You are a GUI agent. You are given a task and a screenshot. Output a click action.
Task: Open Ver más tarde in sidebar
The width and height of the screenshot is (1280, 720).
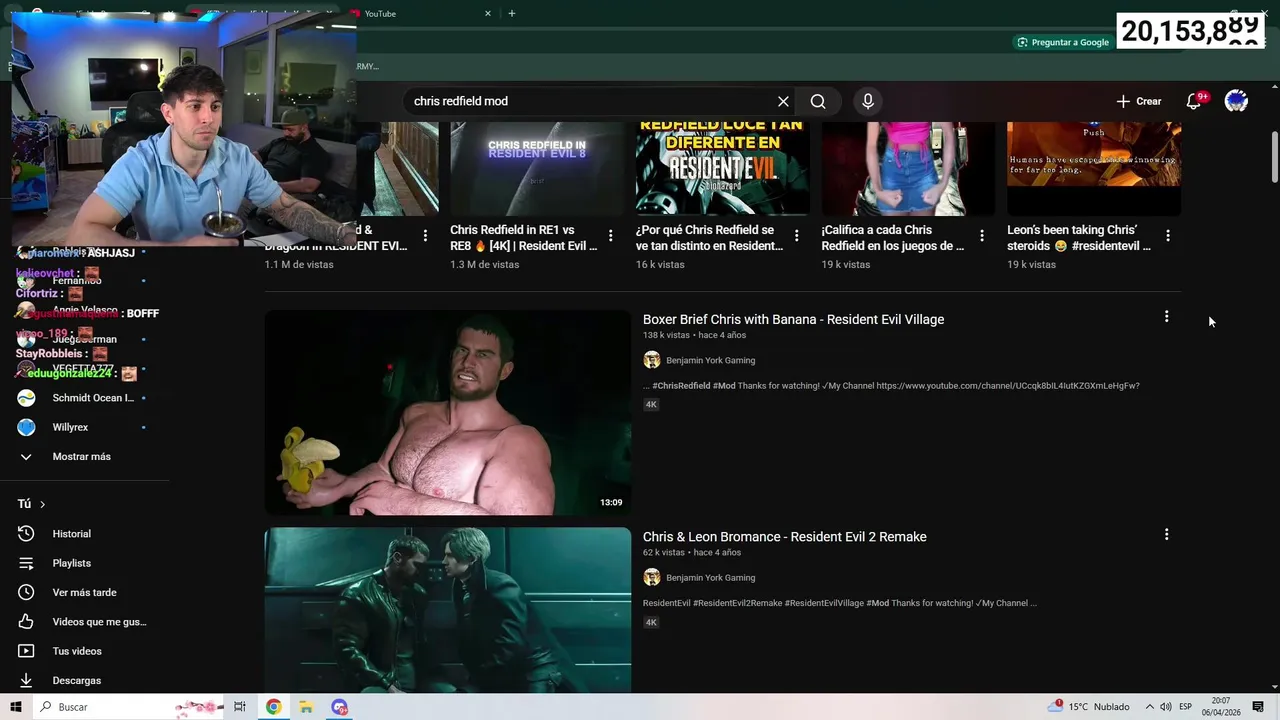point(85,592)
